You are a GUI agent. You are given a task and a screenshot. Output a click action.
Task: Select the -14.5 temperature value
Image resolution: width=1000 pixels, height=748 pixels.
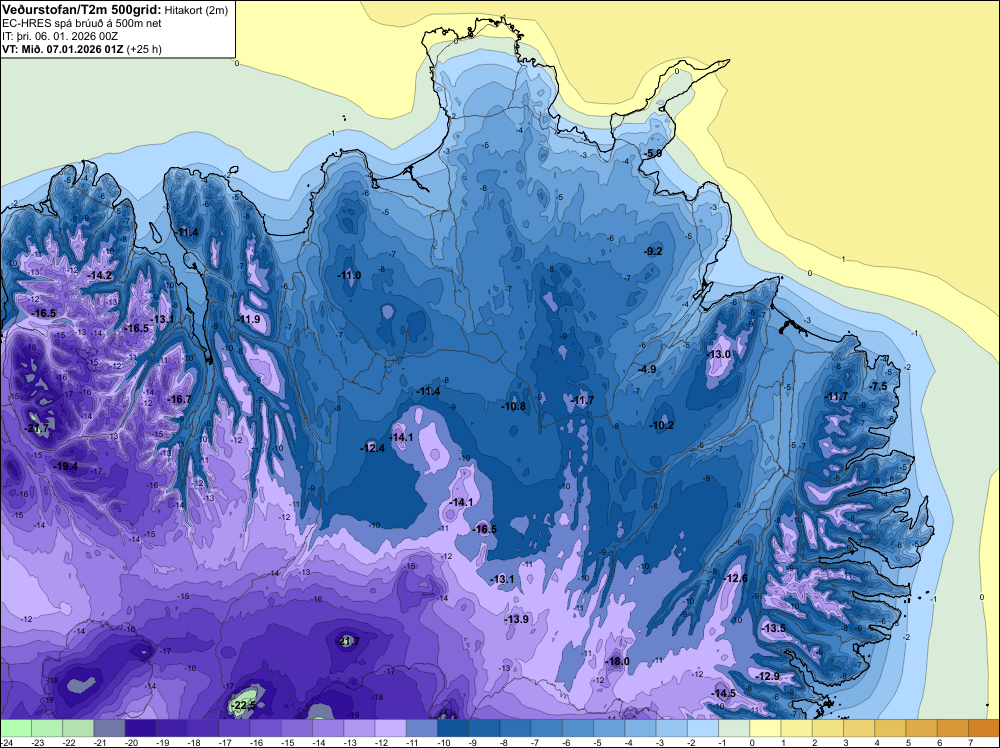click(724, 693)
